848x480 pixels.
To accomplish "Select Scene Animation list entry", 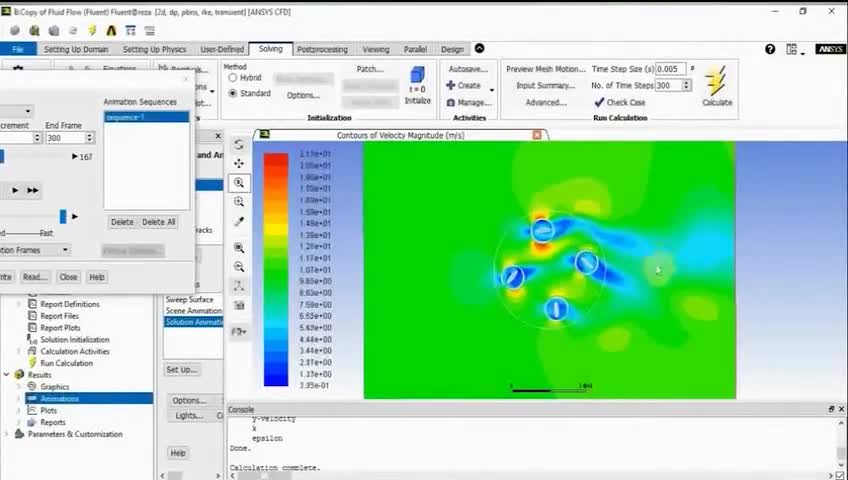I will (x=193, y=311).
